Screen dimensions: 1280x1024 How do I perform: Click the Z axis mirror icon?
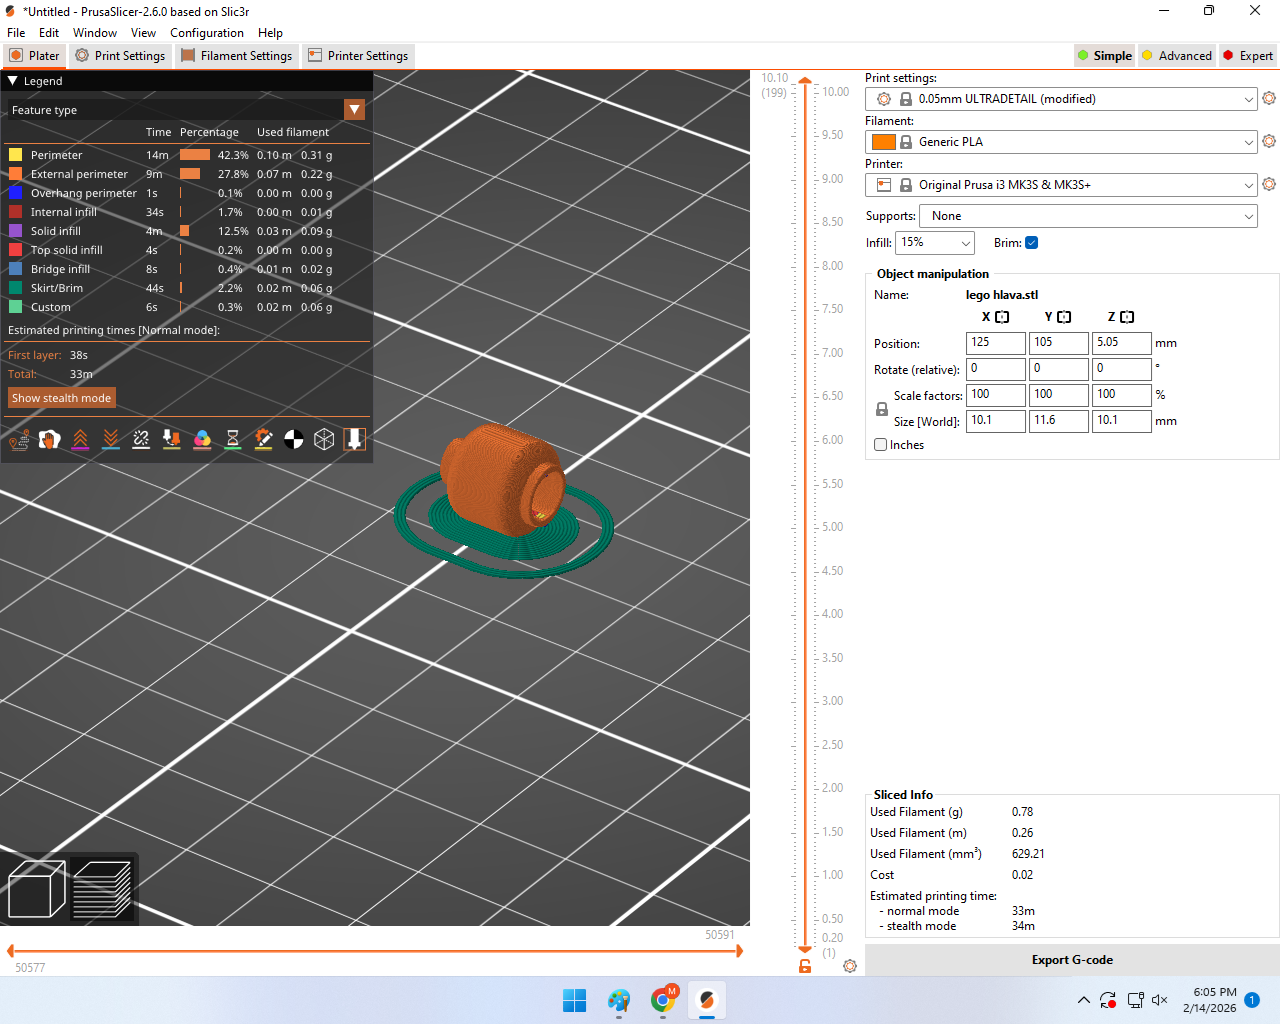coord(1127,317)
